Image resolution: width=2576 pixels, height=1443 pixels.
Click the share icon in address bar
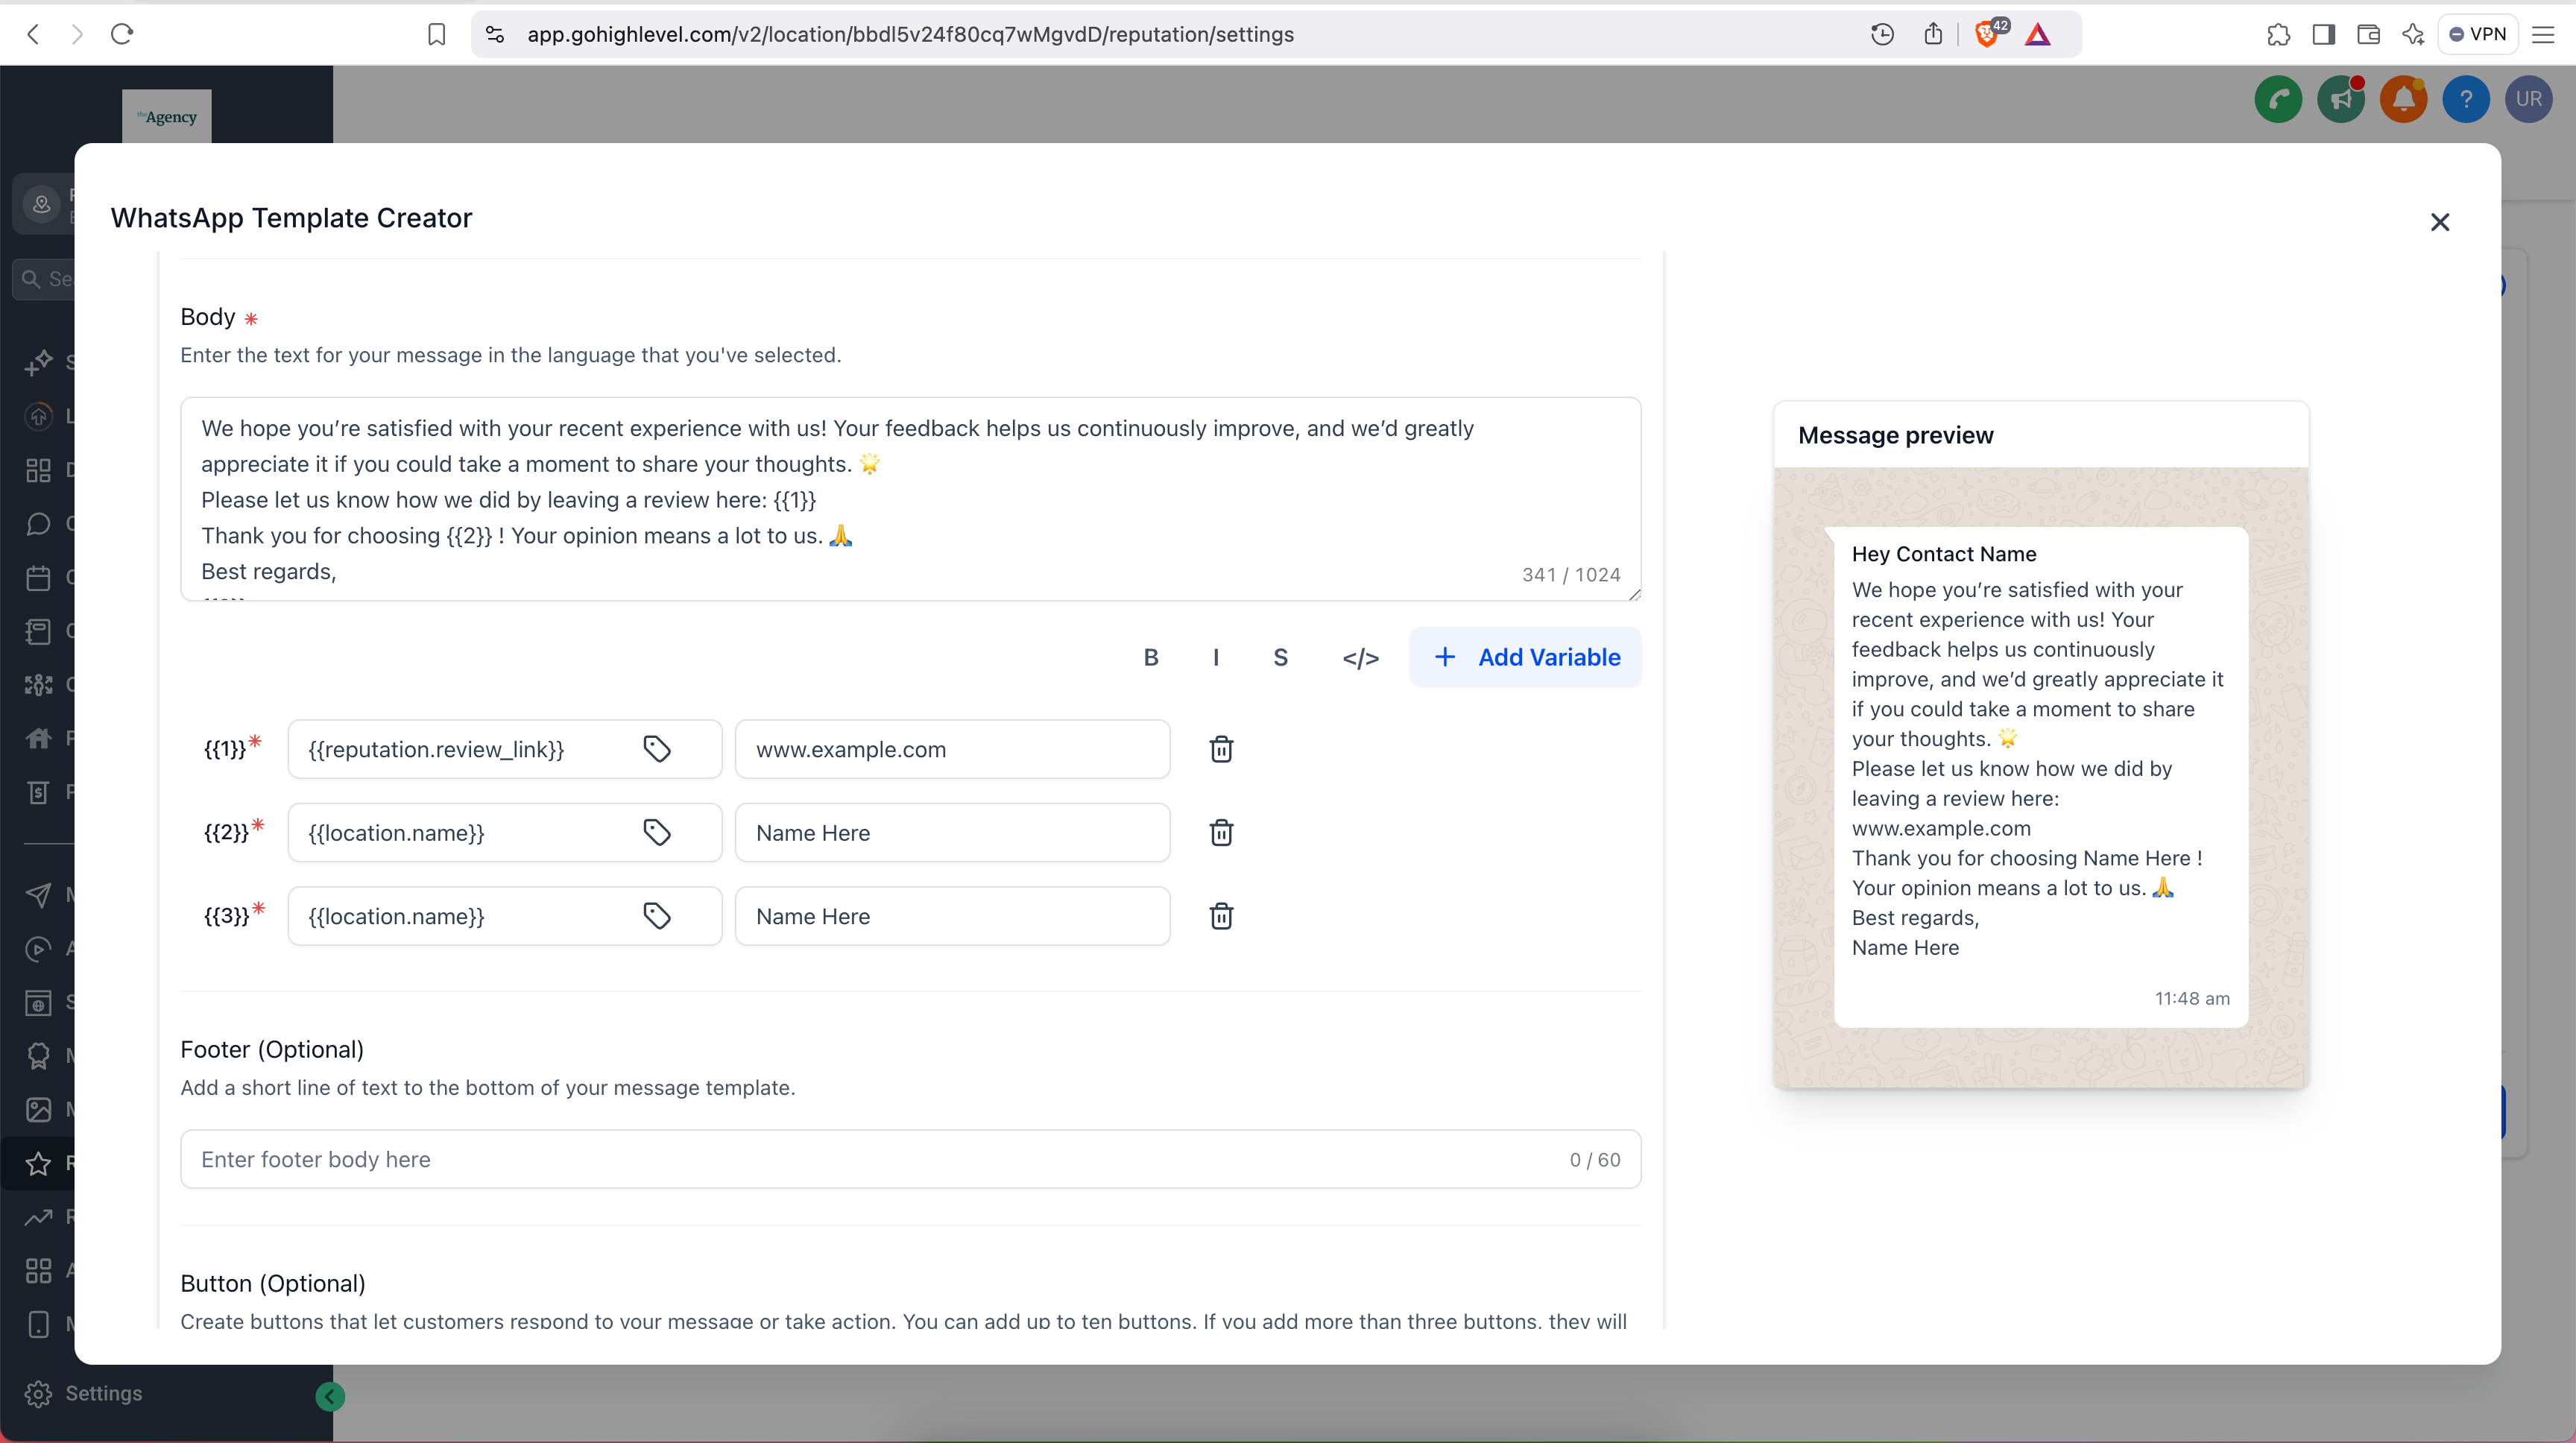click(x=1932, y=34)
